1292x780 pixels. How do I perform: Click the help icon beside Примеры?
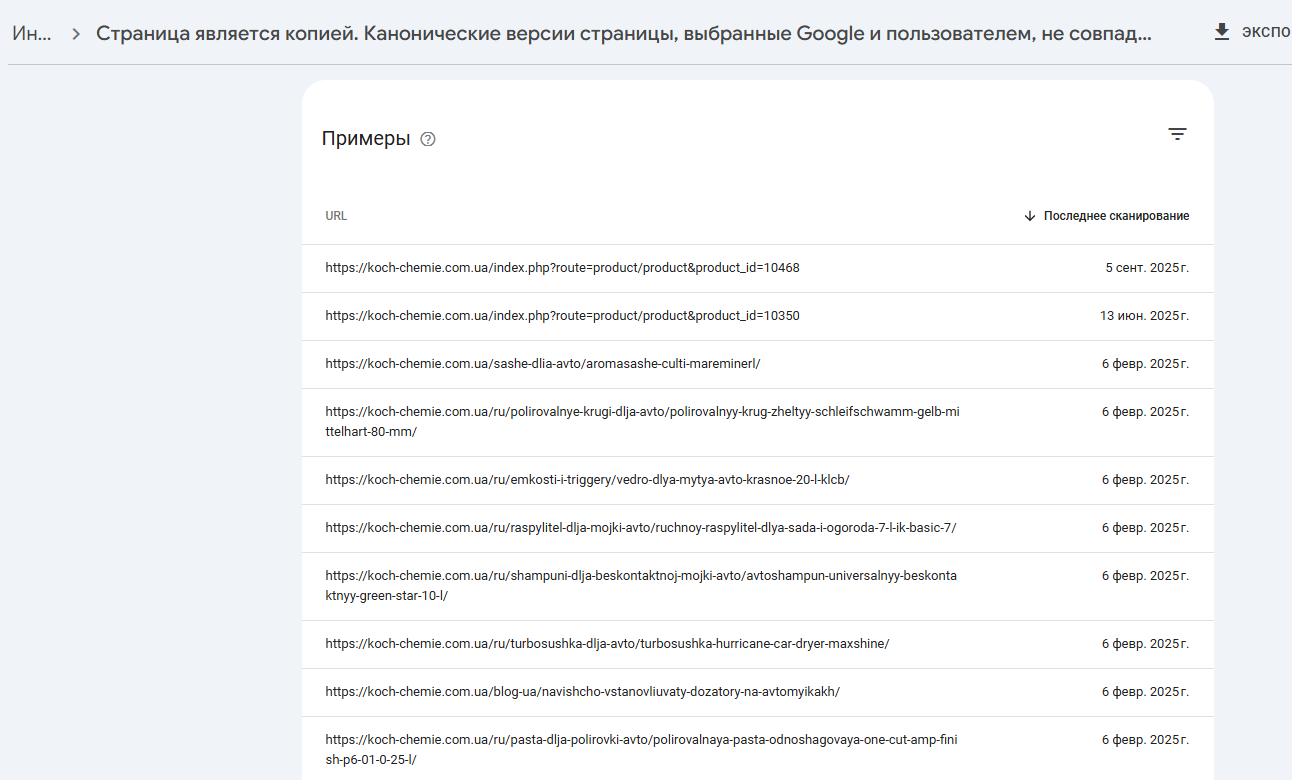[428, 139]
